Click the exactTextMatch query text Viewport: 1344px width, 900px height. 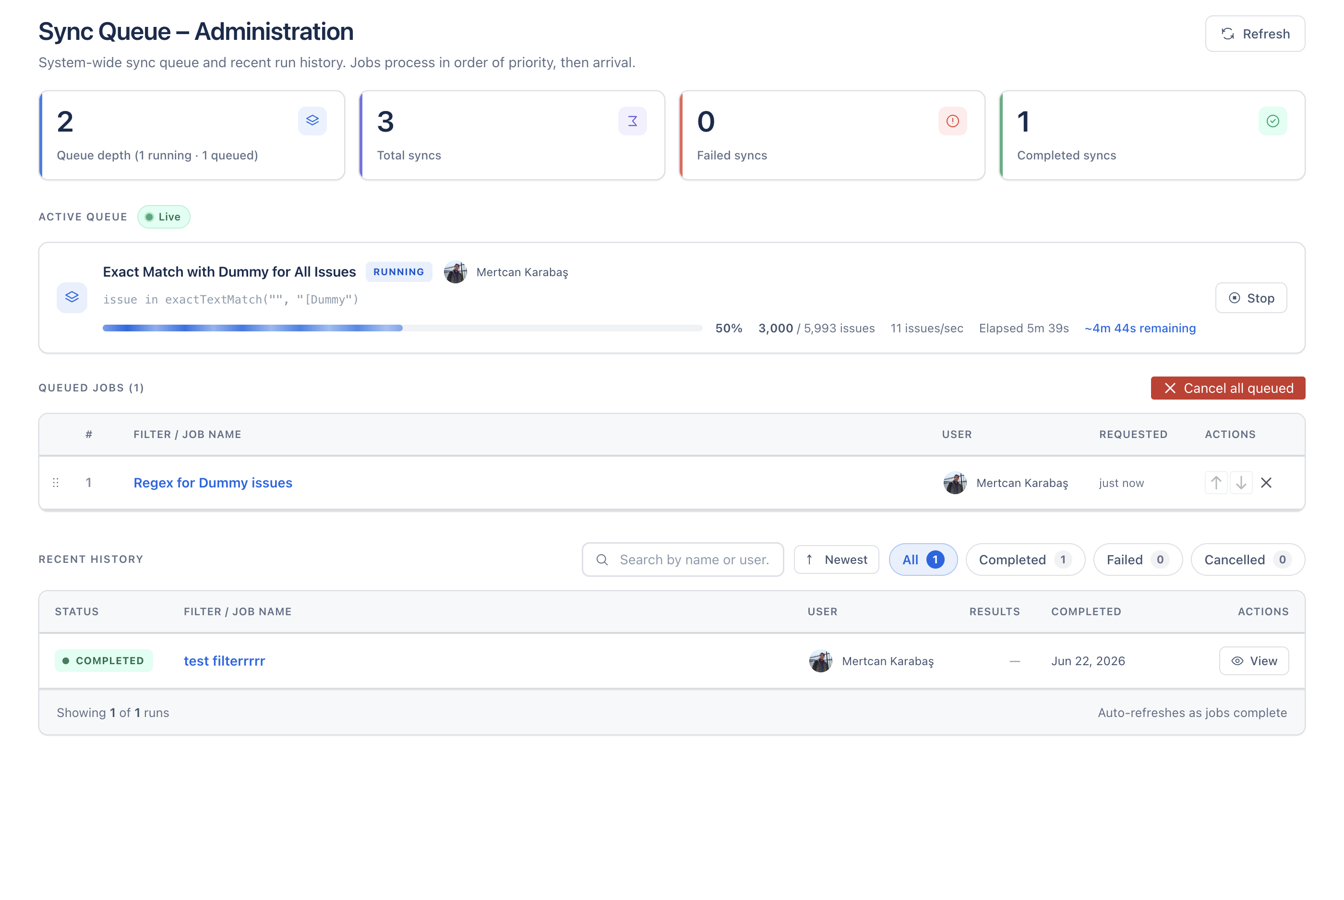[x=231, y=299]
